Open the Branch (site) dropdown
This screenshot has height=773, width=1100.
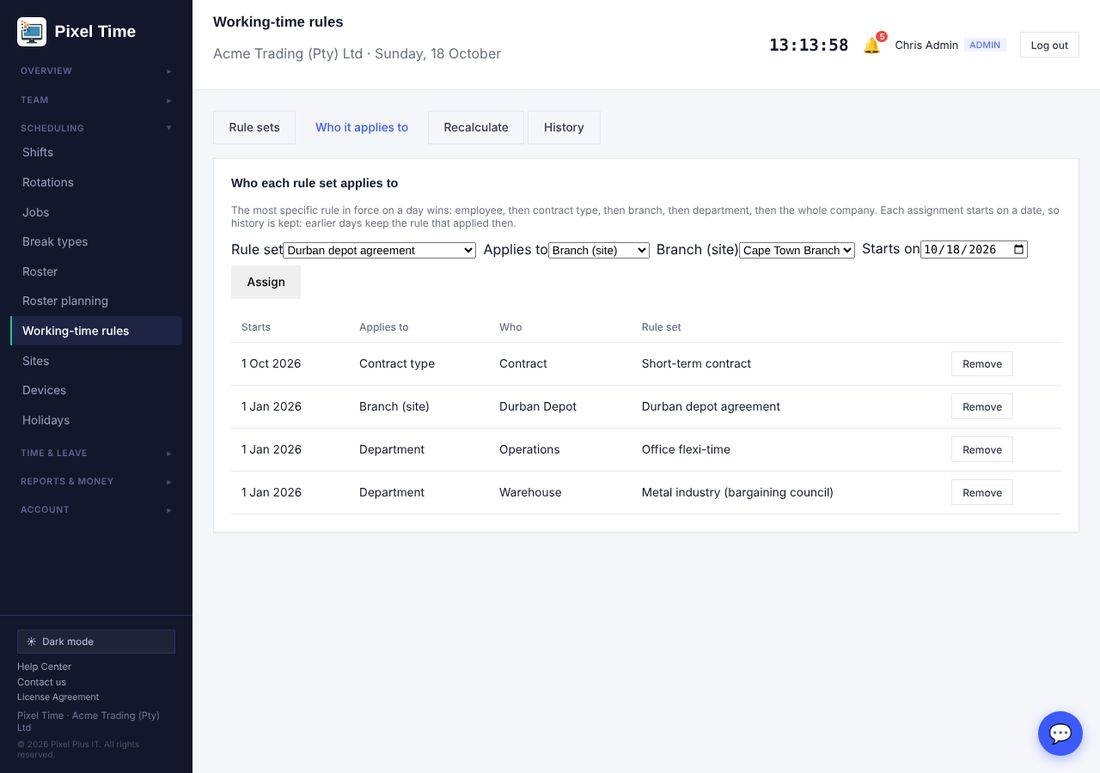[797, 250]
